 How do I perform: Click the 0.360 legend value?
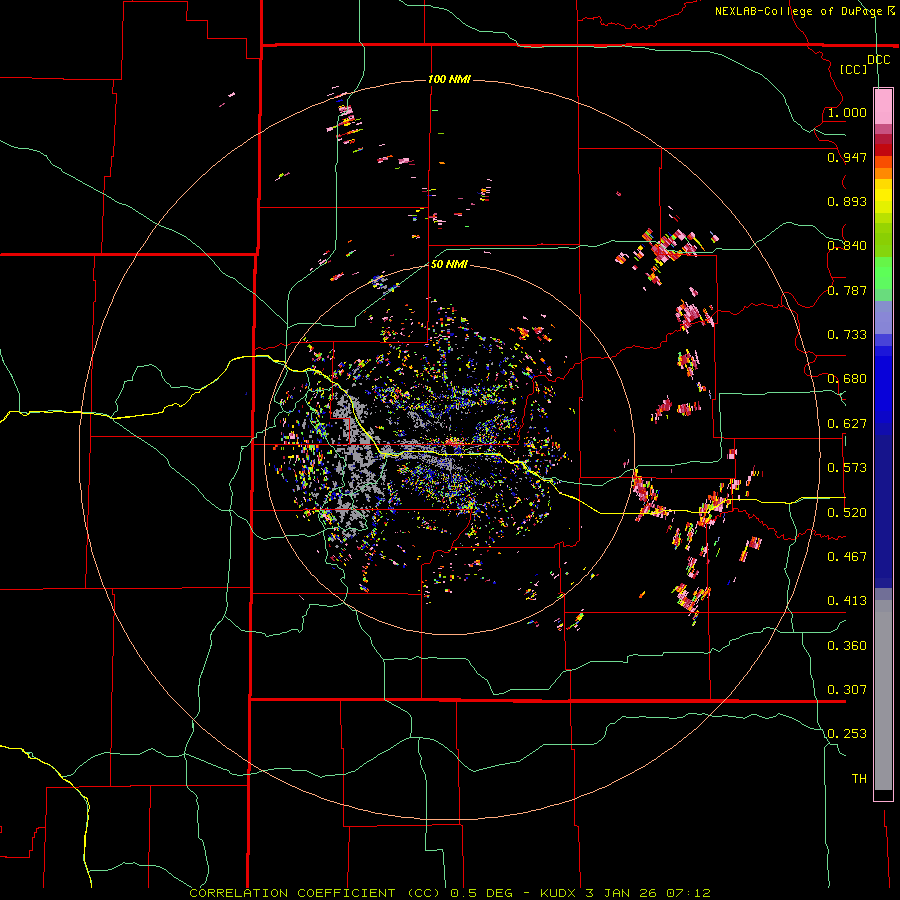point(847,646)
